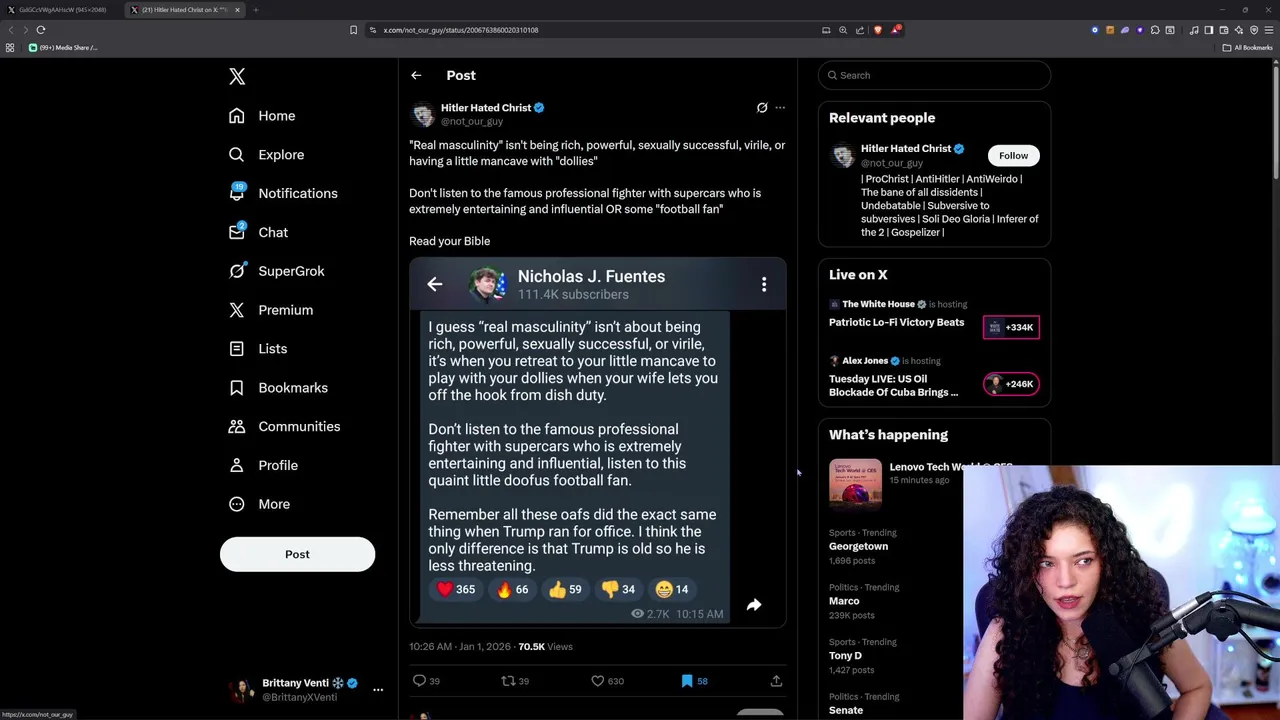
Task: Go to Home in the sidebar
Action: pyautogui.click(x=262, y=116)
